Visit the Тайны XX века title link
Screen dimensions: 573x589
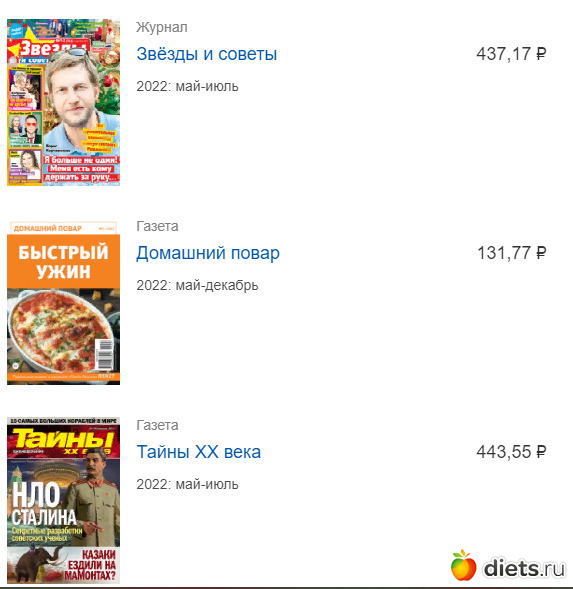pos(198,452)
